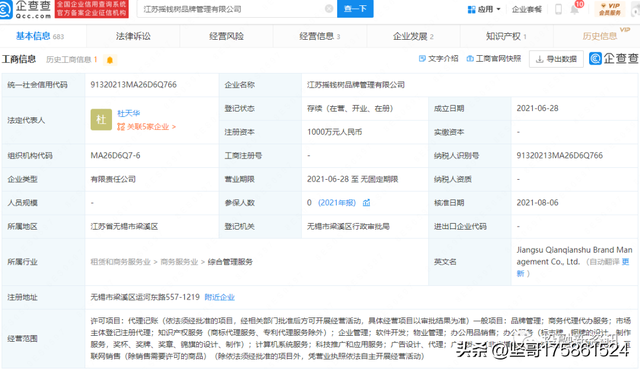Select the credit code 91320213MA26D6Q766 in 统一社会信用代码 row

(x=133, y=84)
